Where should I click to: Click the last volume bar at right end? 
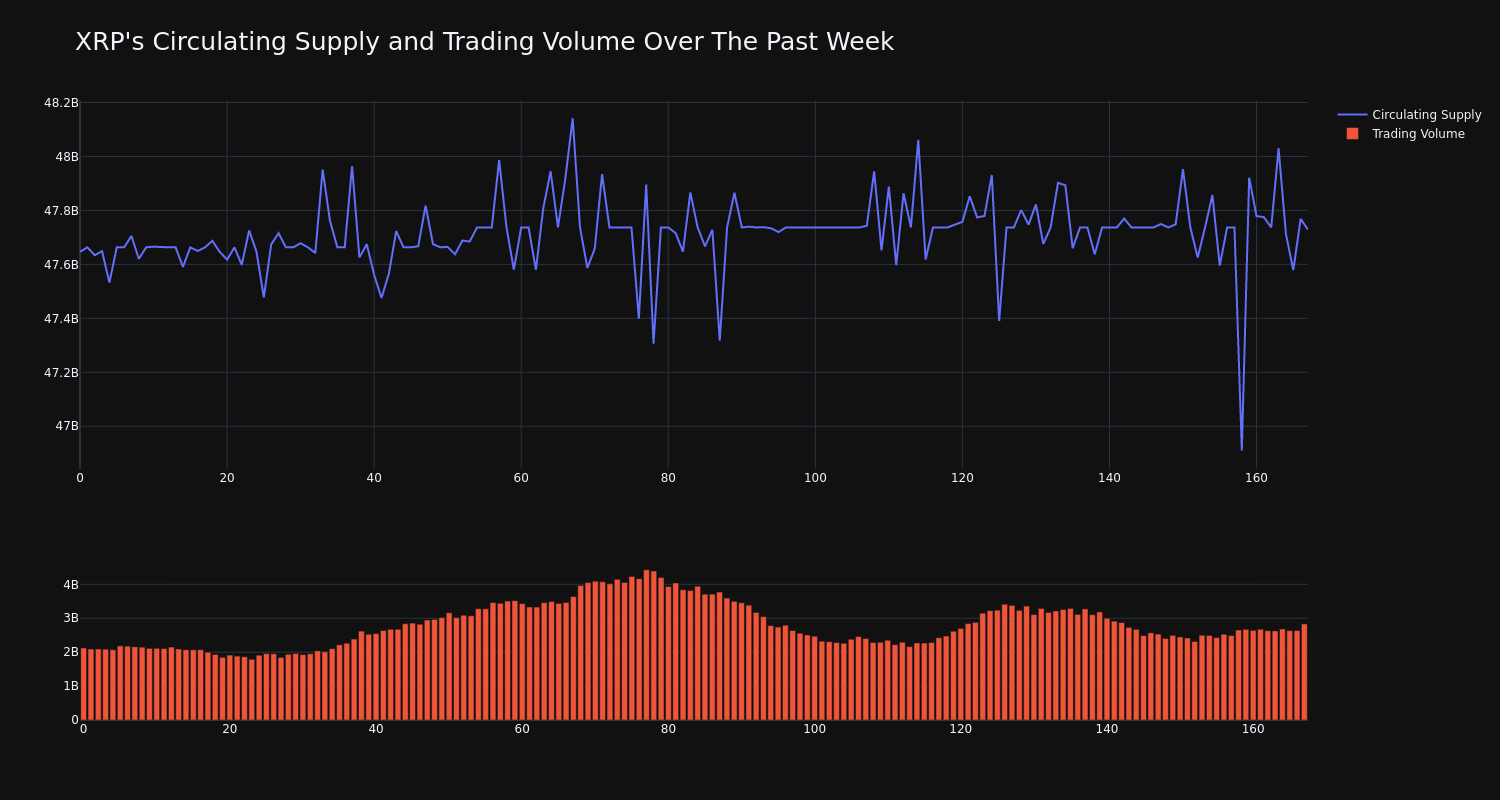pos(1304,672)
